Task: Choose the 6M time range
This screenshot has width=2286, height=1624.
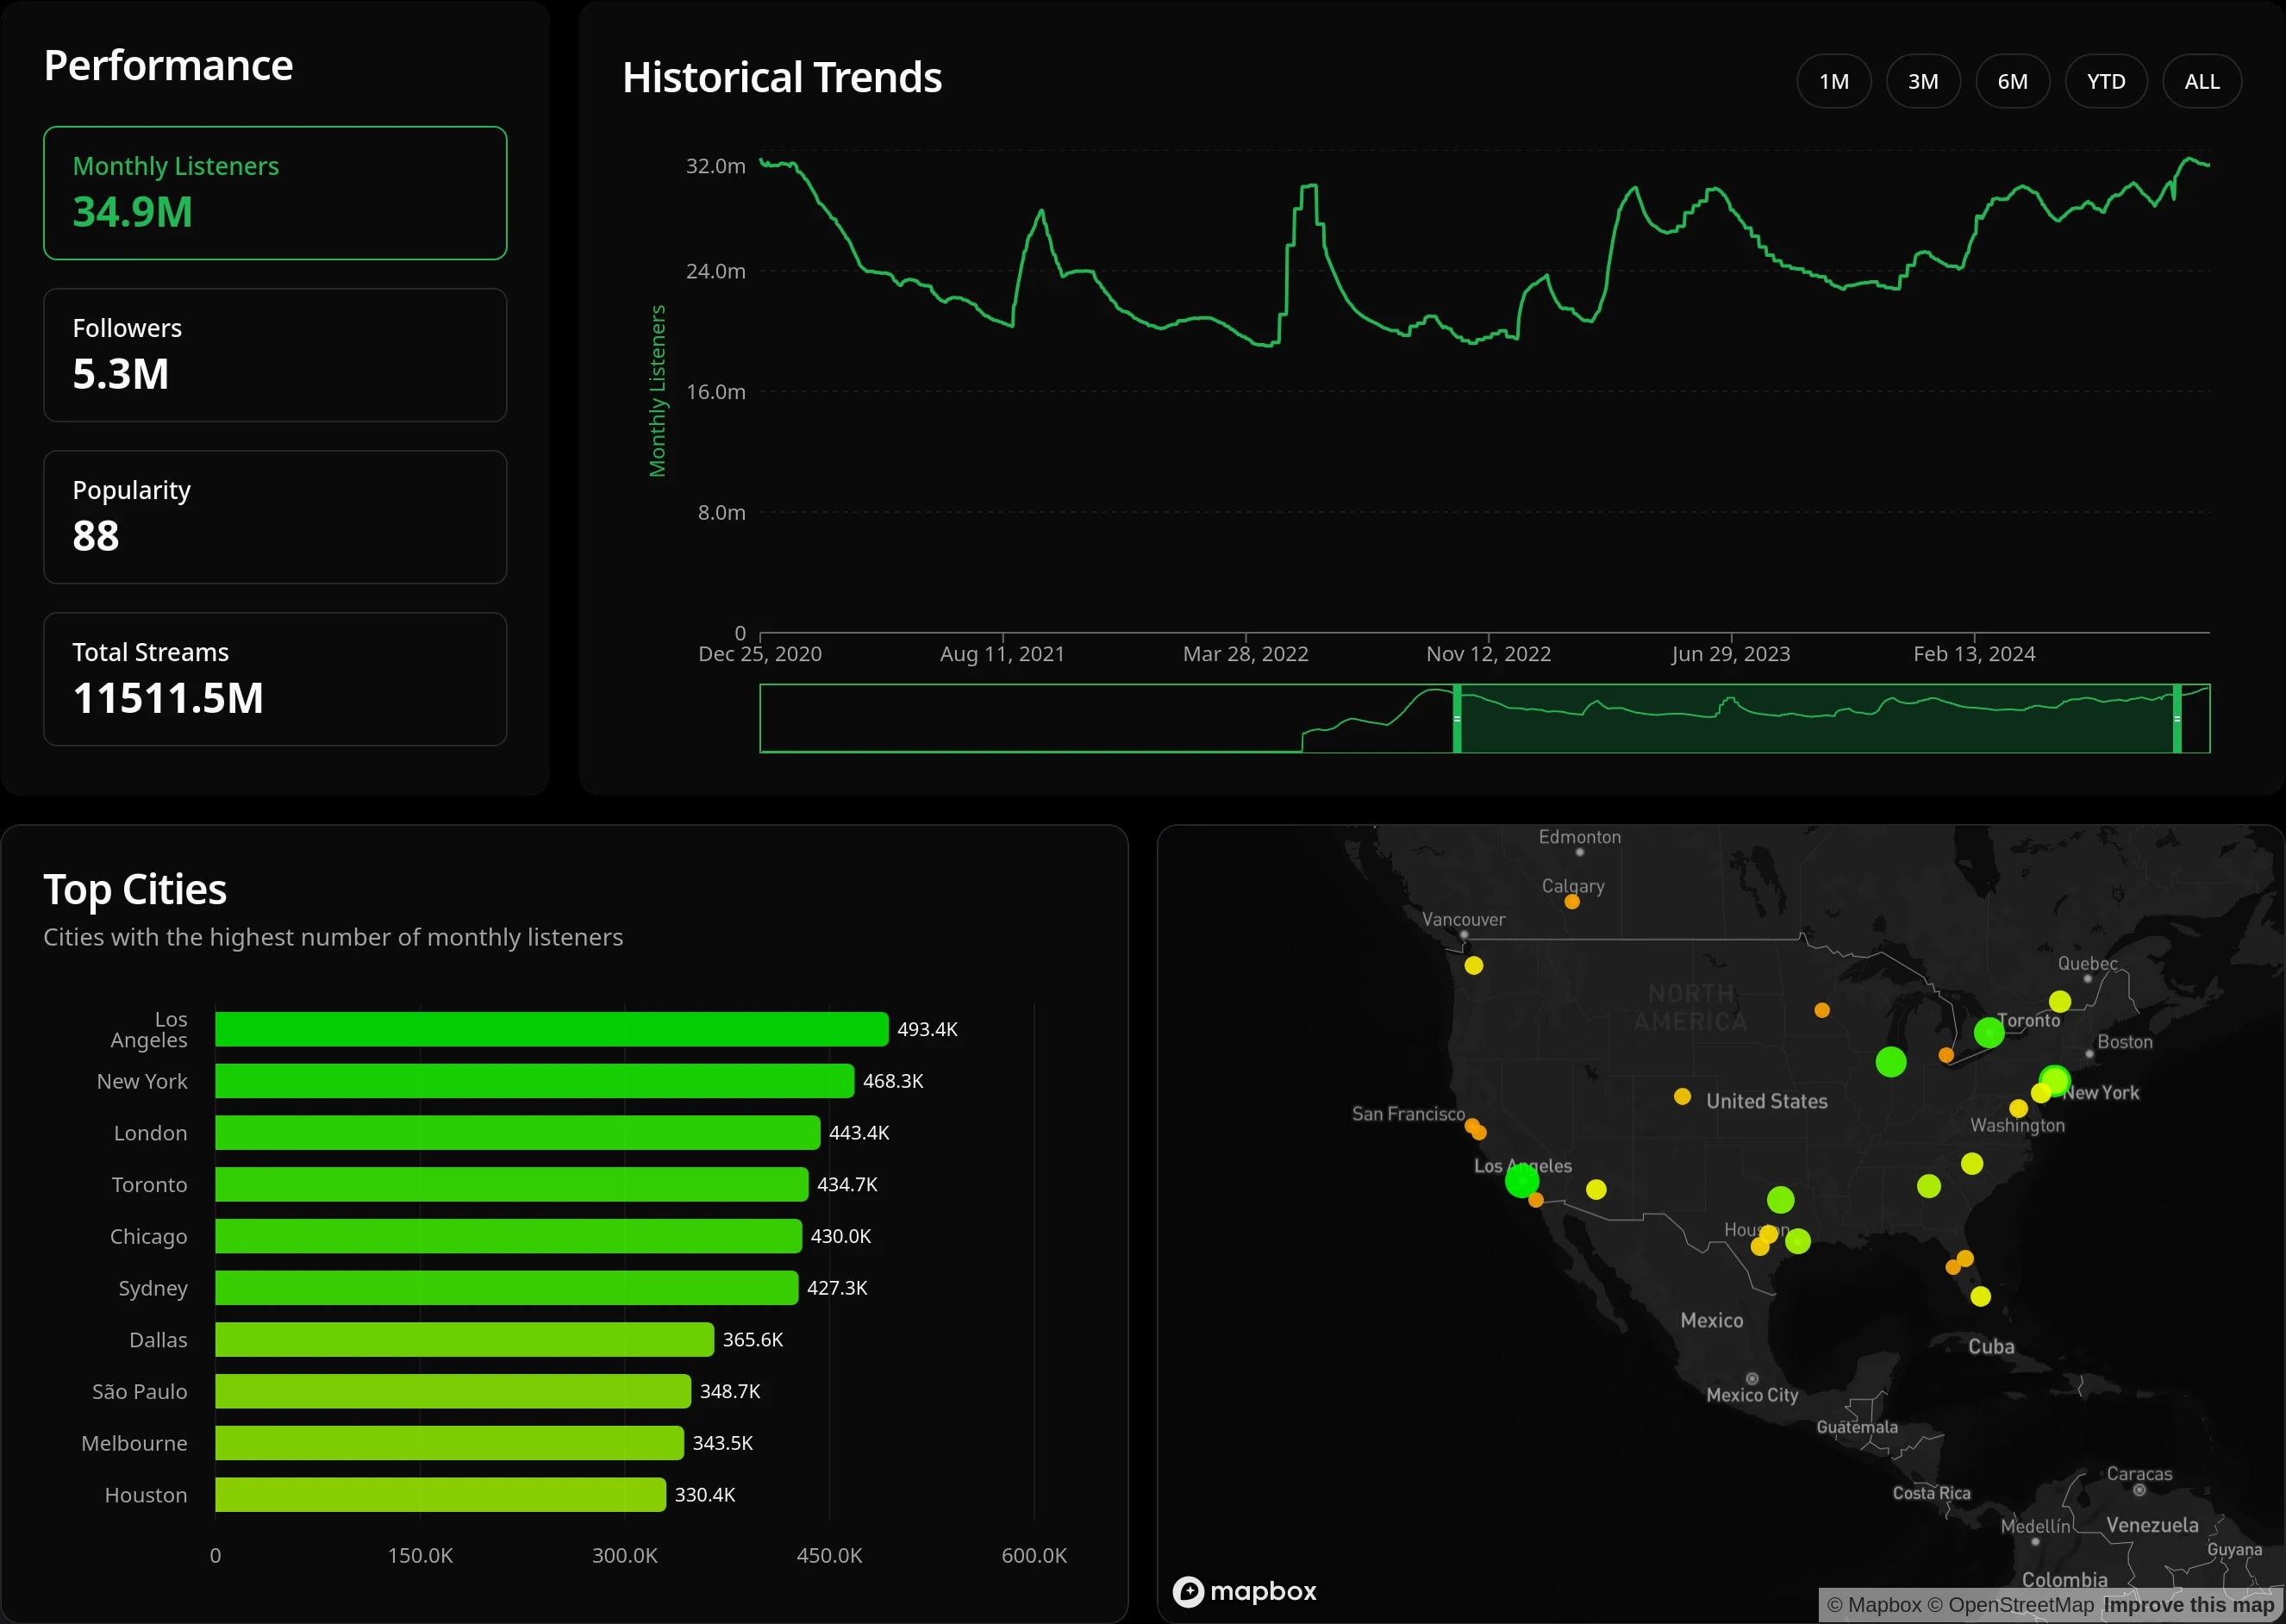Action: click(x=2012, y=81)
